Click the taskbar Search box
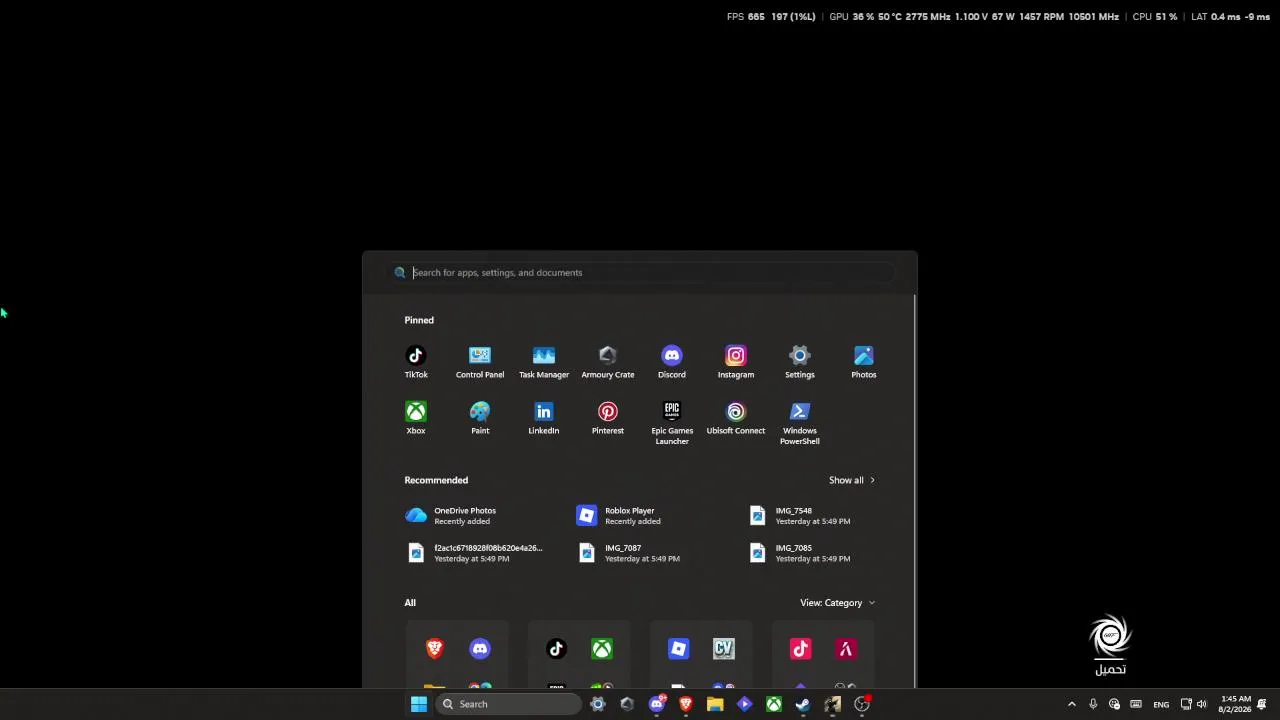1280x720 pixels. pos(509,704)
